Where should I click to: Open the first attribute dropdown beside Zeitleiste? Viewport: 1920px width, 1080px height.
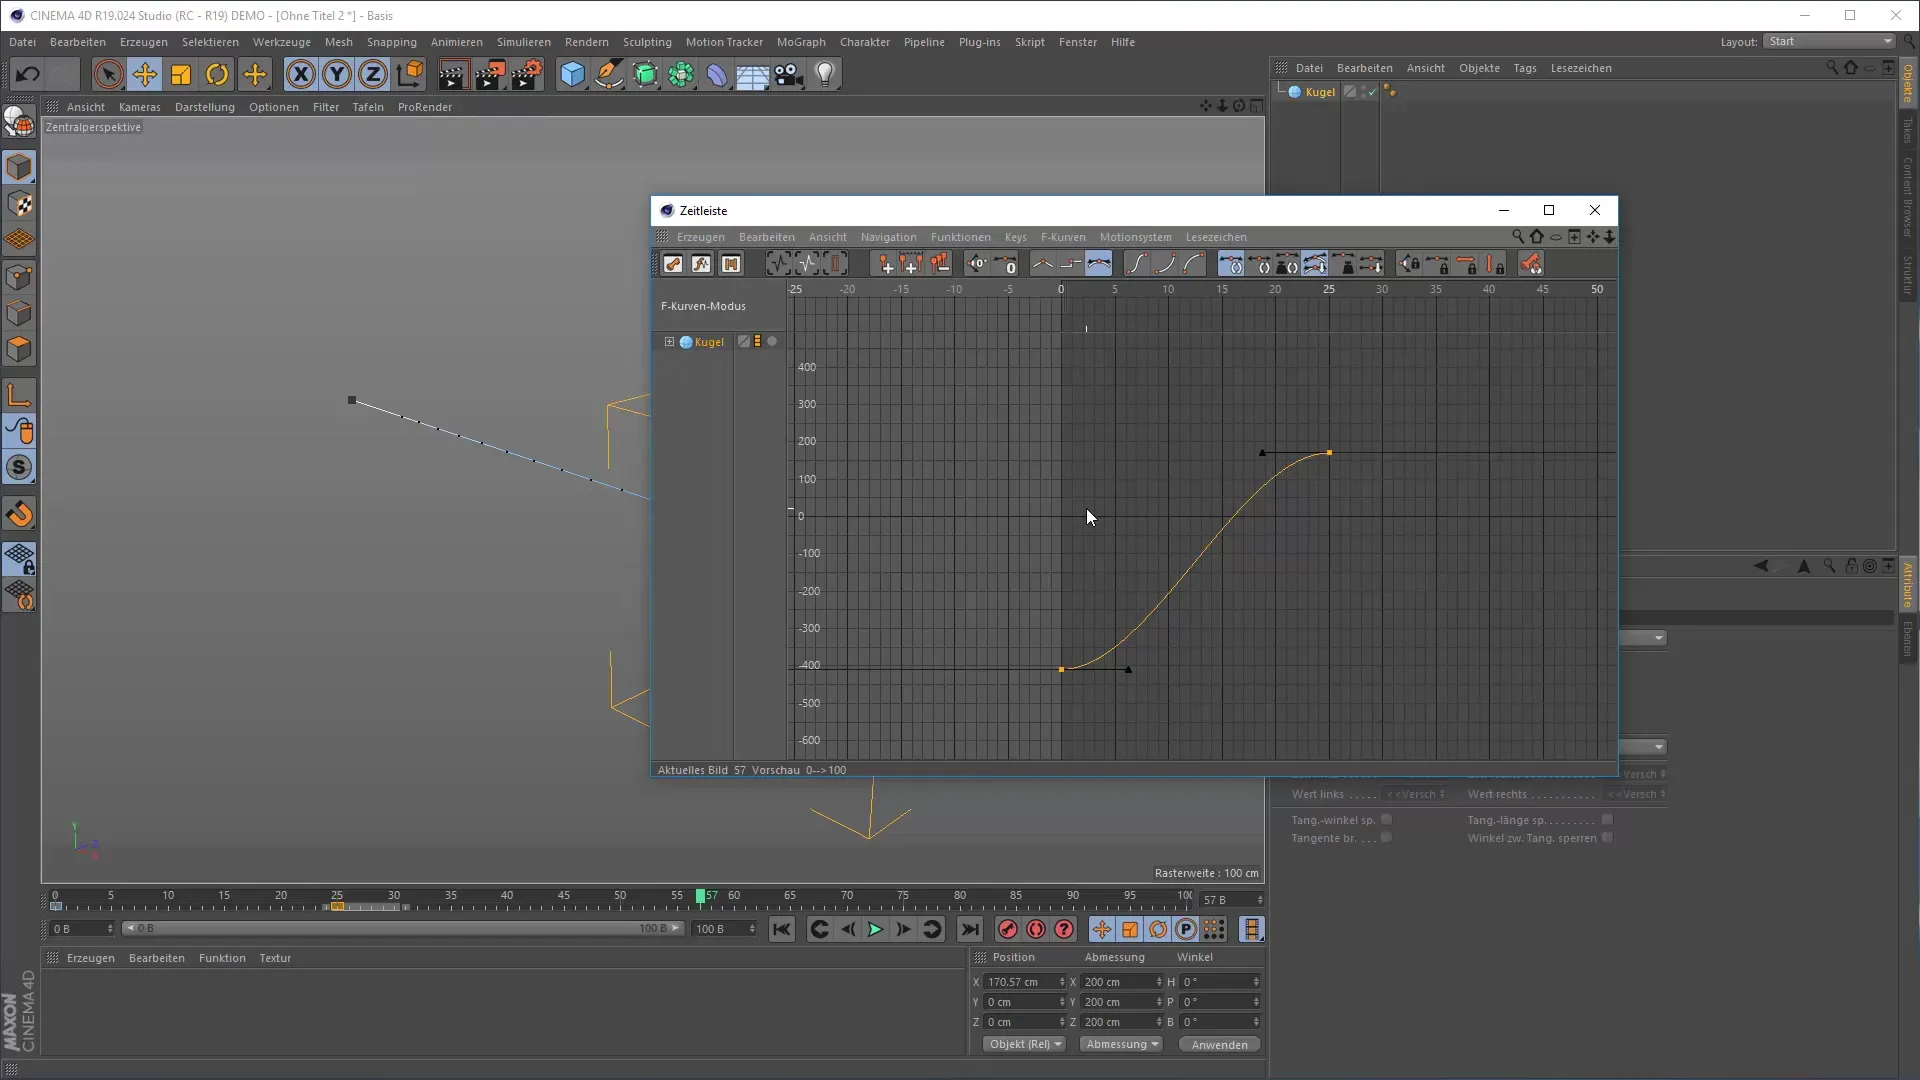click(x=1643, y=638)
